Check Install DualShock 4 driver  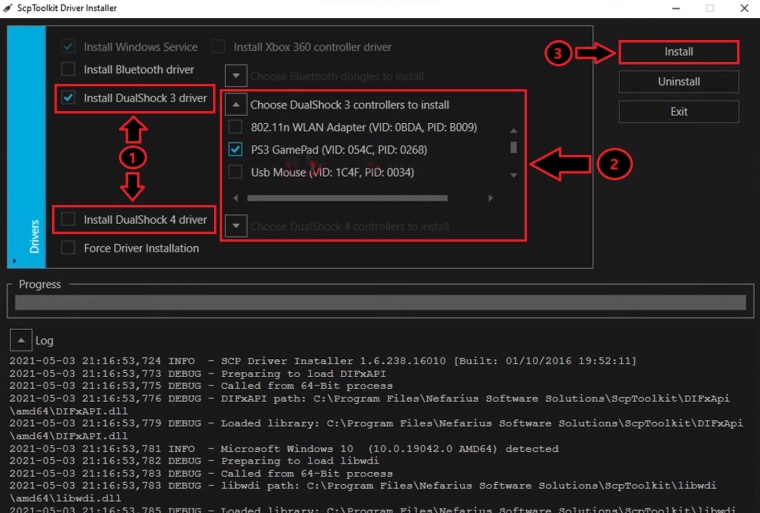click(x=68, y=220)
